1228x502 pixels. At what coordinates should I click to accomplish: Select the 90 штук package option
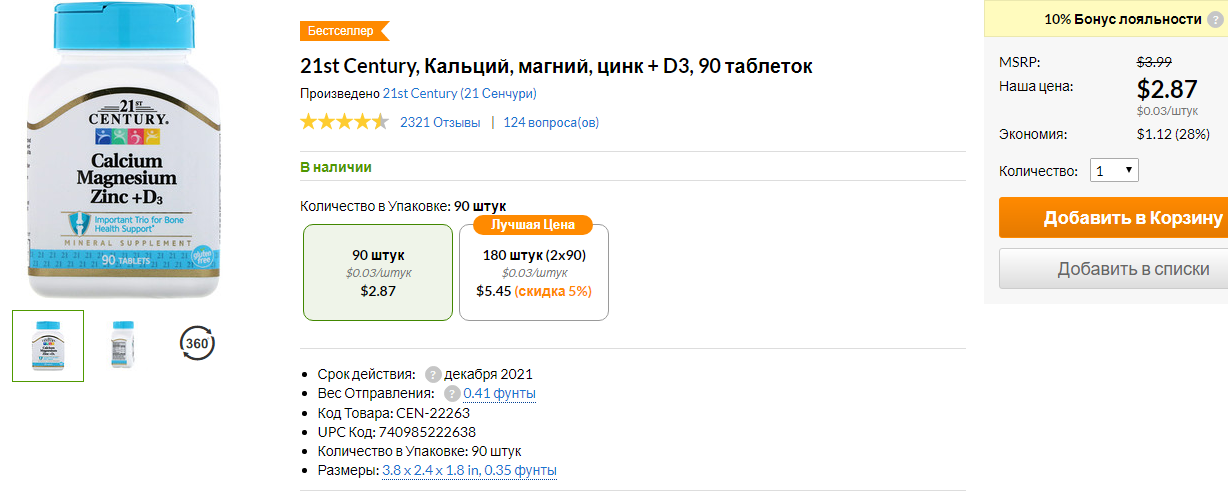[x=378, y=272]
